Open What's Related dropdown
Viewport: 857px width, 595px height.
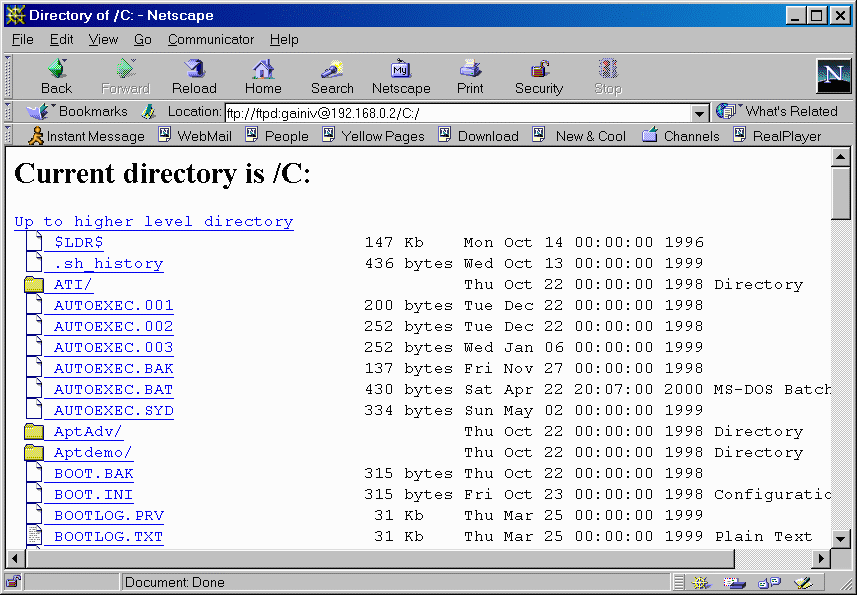777,111
